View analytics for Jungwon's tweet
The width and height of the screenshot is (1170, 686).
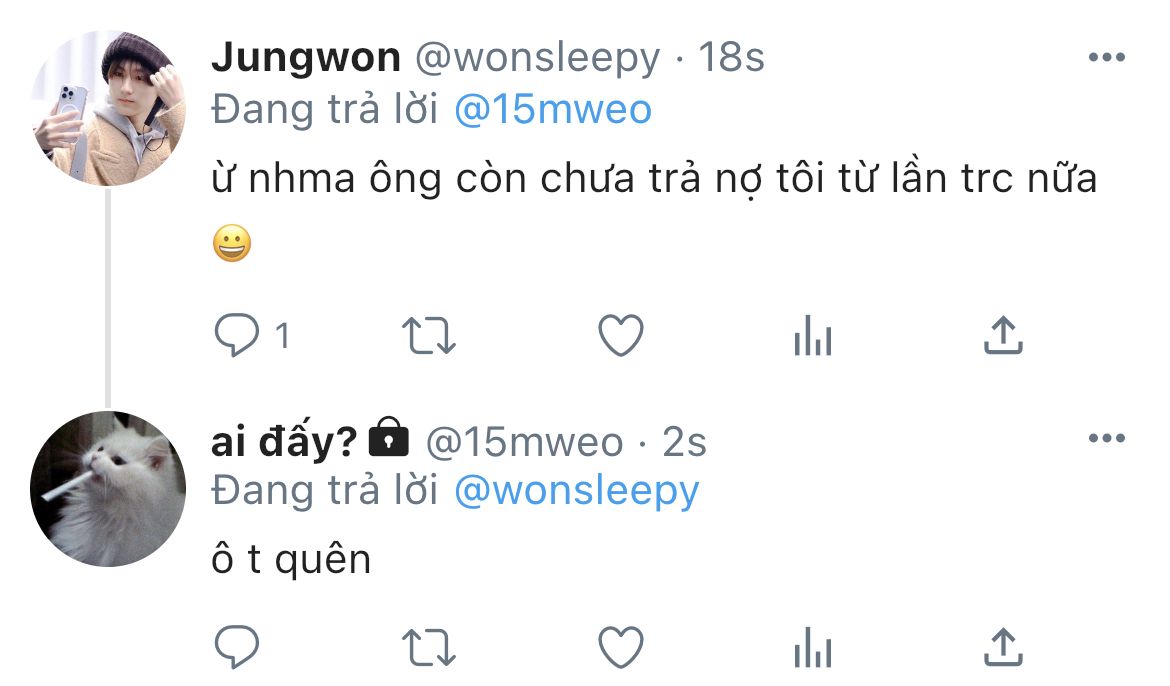(813, 334)
